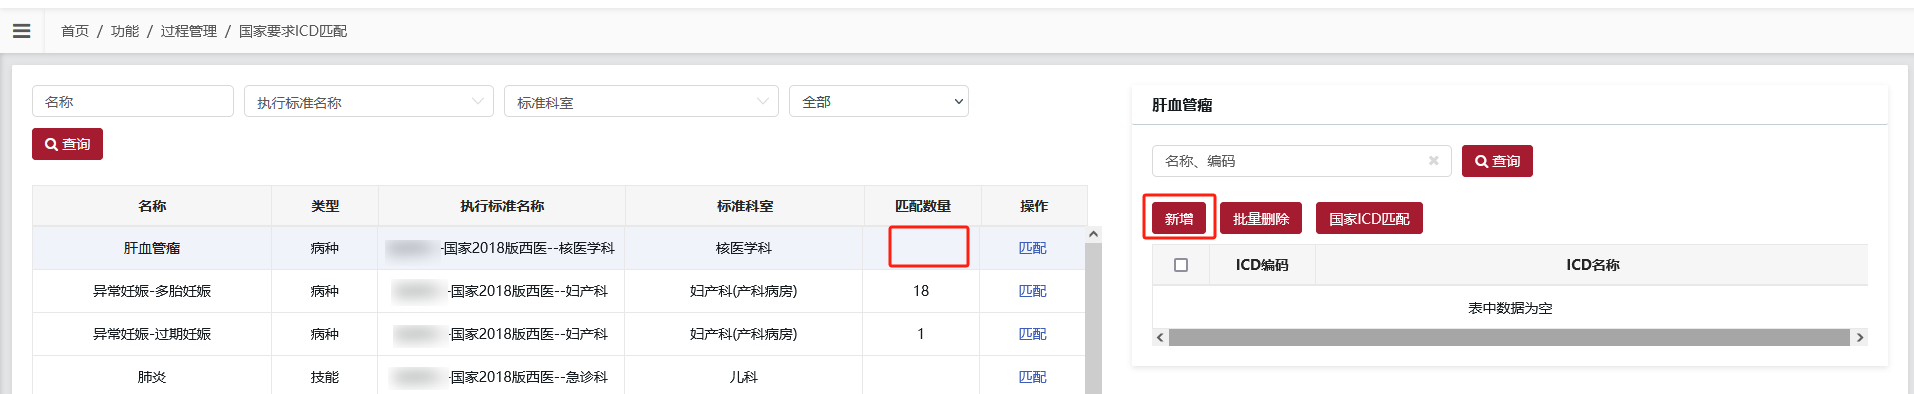Click 匹配 link for 肺炎 row

(x=1033, y=377)
